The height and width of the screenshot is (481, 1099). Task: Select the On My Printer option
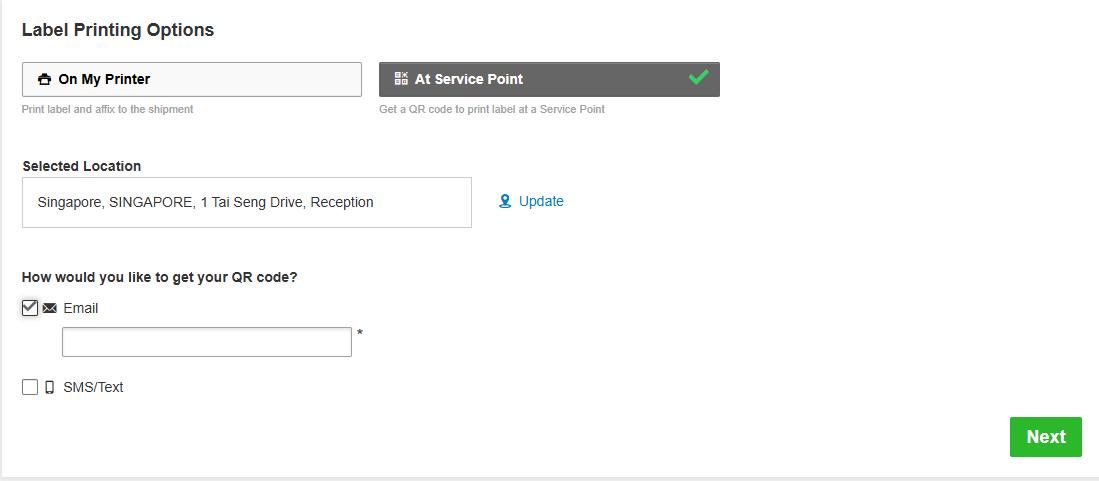(192, 79)
